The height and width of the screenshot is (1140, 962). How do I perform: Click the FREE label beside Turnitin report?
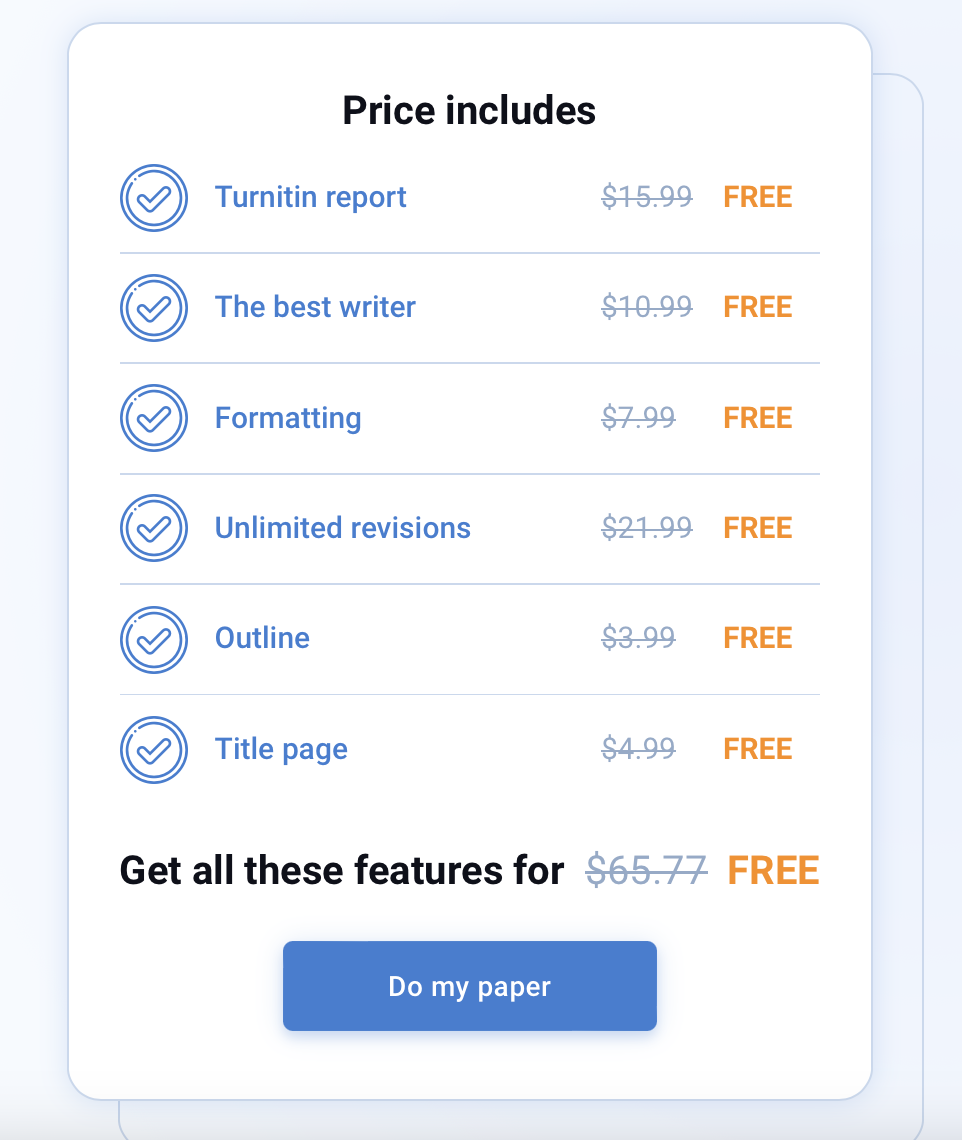pos(757,197)
